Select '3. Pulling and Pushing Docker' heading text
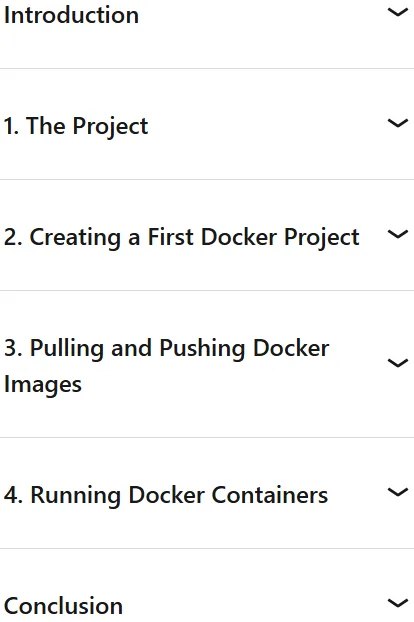 (167, 349)
